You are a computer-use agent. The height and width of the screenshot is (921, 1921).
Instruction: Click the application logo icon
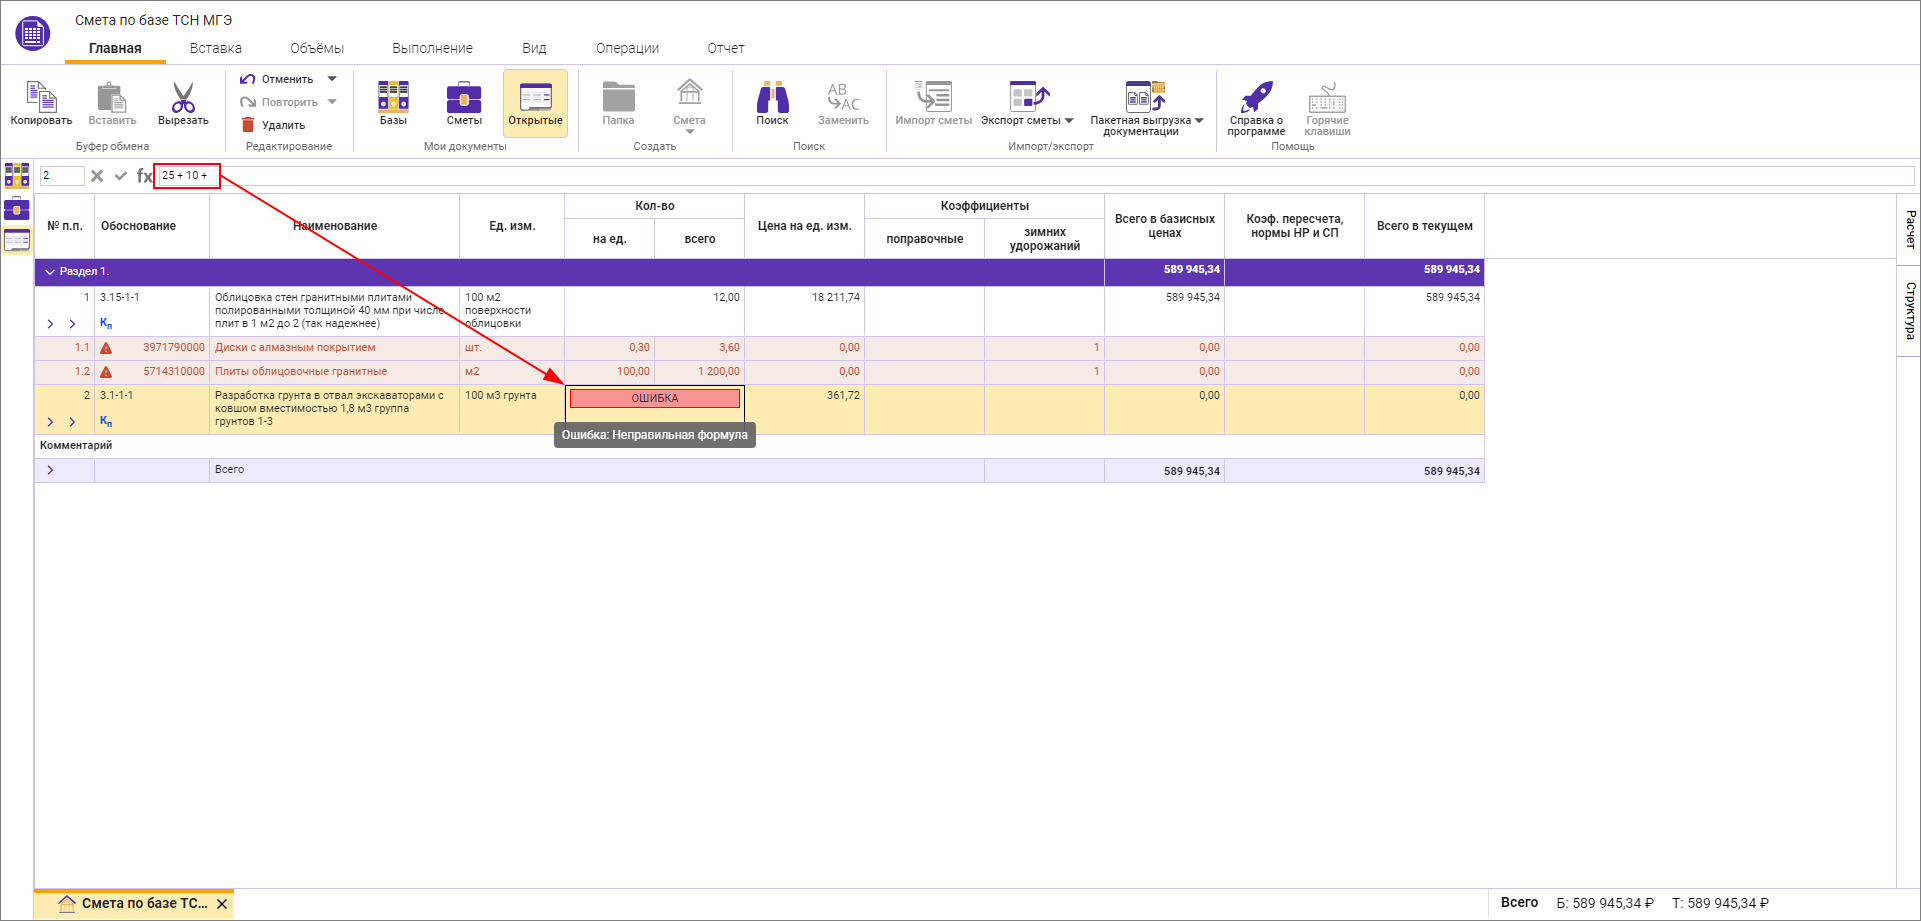click(x=32, y=34)
